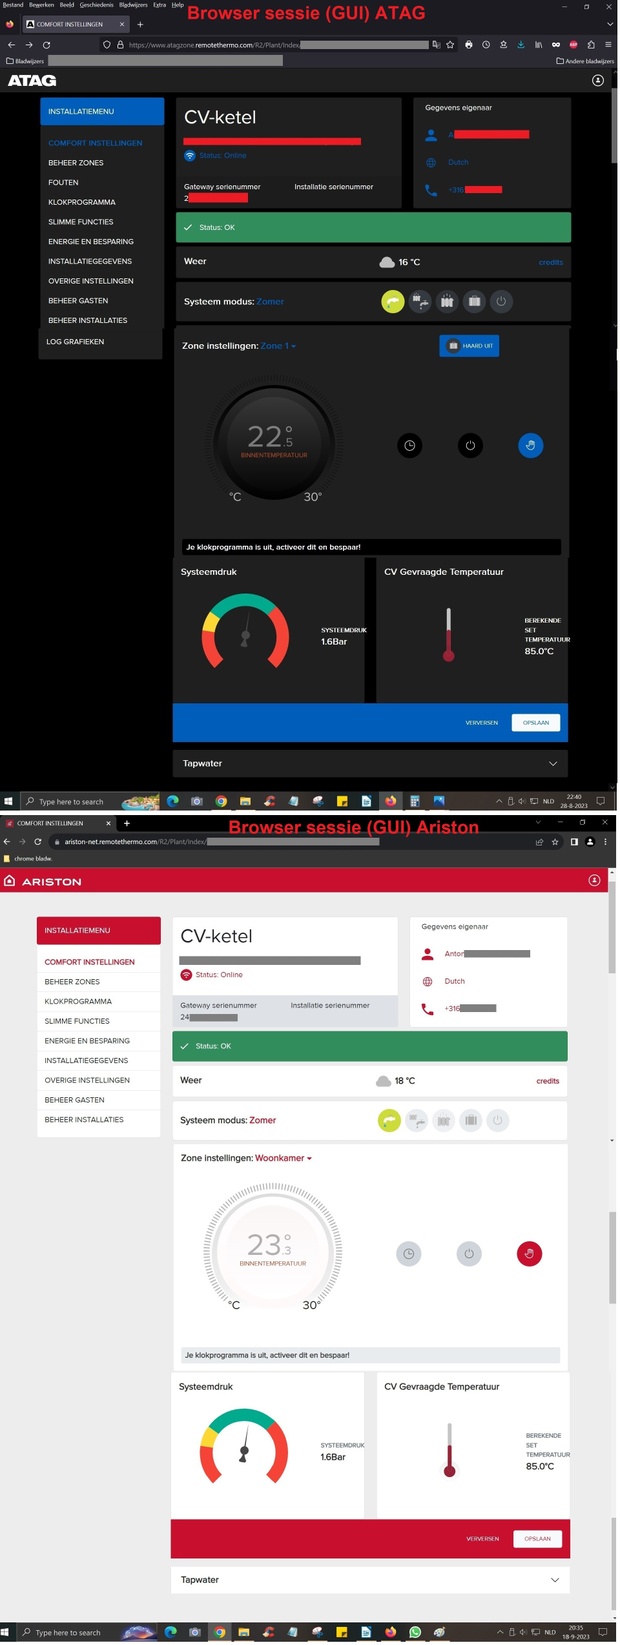The height and width of the screenshot is (1645, 620).
Task: Open KLOKPROGRAMMA in ATAG sidebar
Action: (x=82, y=202)
